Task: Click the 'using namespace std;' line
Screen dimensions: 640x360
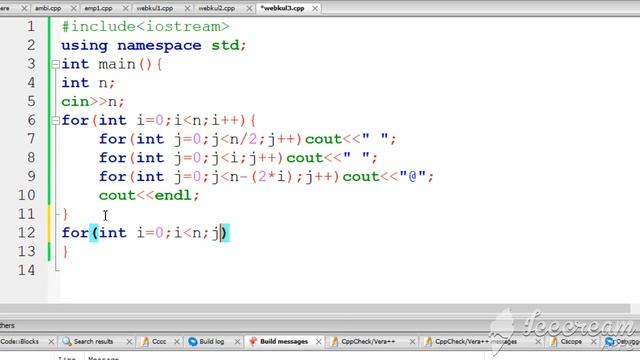Action: tap(154, 46)
